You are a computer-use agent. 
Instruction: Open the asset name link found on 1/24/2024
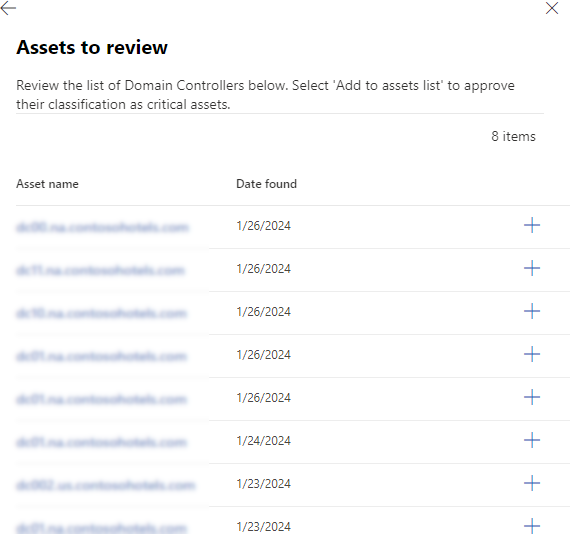(101, 442)
